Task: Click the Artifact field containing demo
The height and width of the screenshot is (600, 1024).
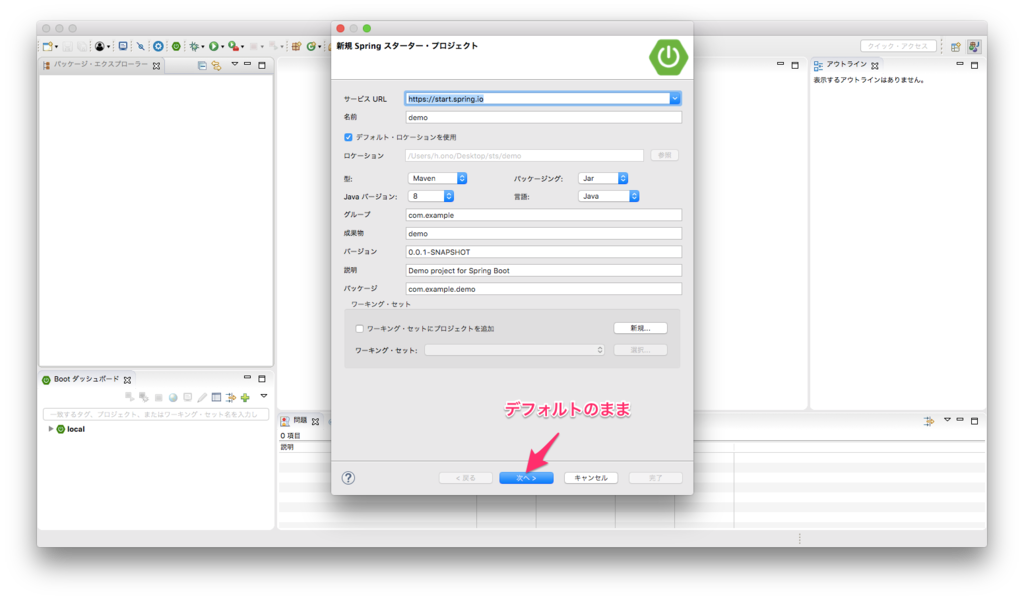Action: 543,234
